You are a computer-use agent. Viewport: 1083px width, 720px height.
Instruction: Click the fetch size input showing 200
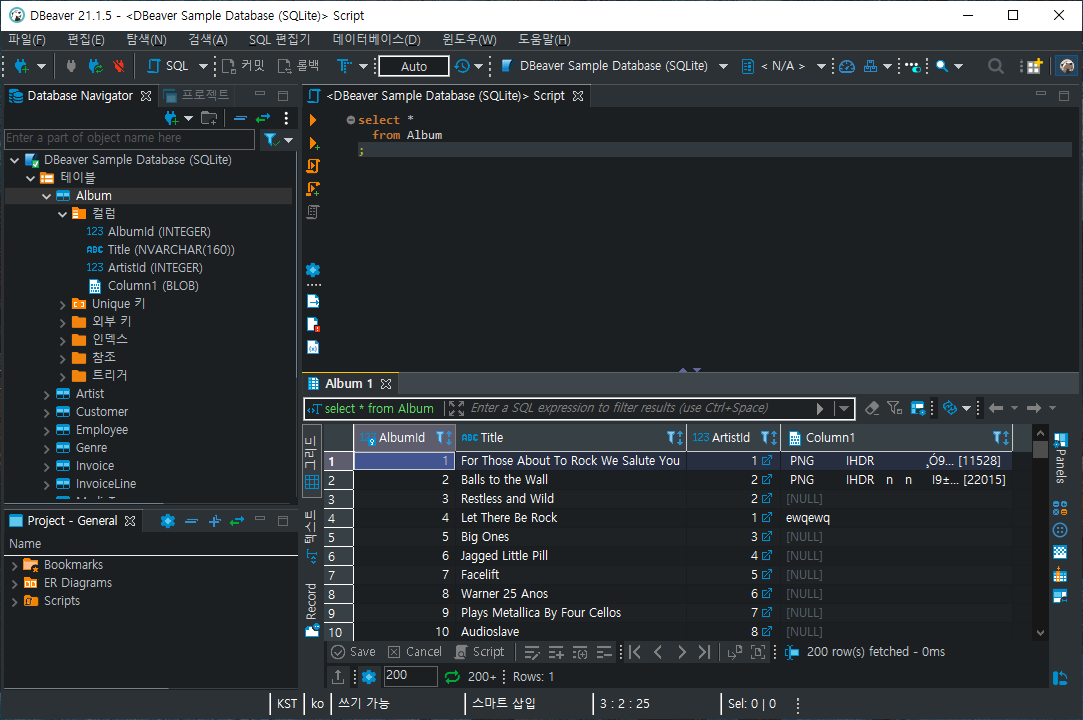[410, 676]
